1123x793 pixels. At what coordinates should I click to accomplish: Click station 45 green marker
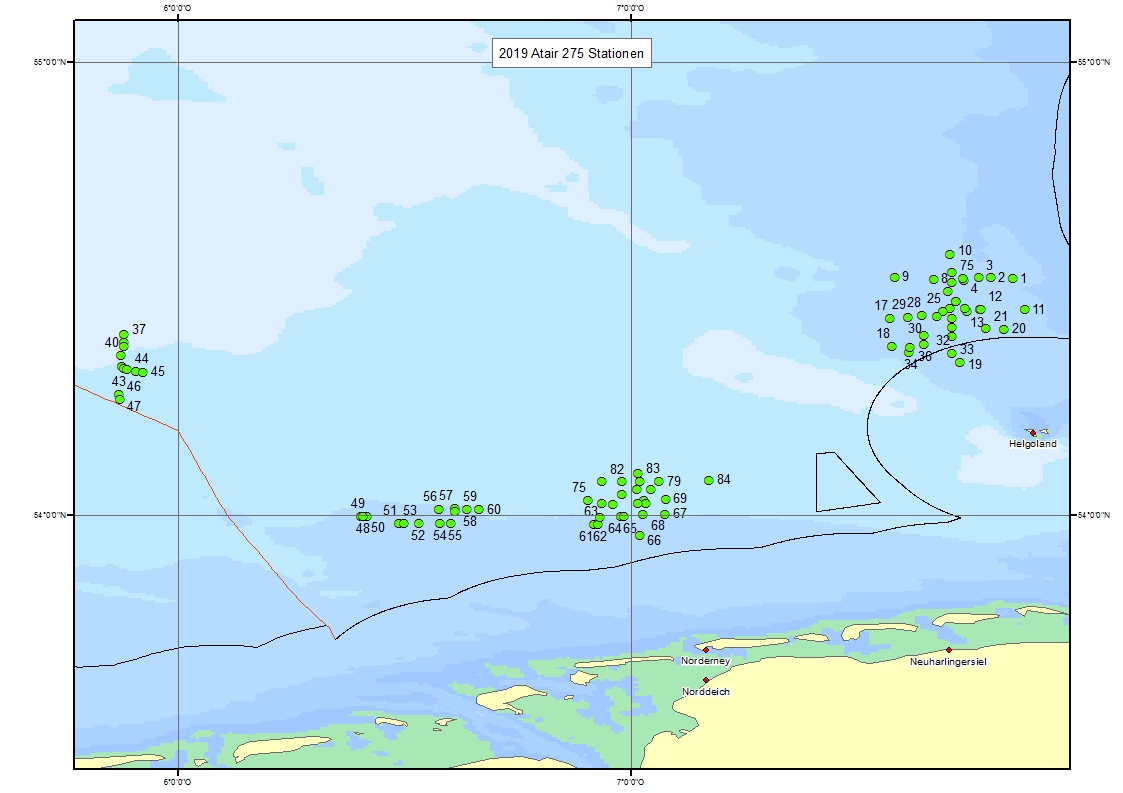coord(143,372)
